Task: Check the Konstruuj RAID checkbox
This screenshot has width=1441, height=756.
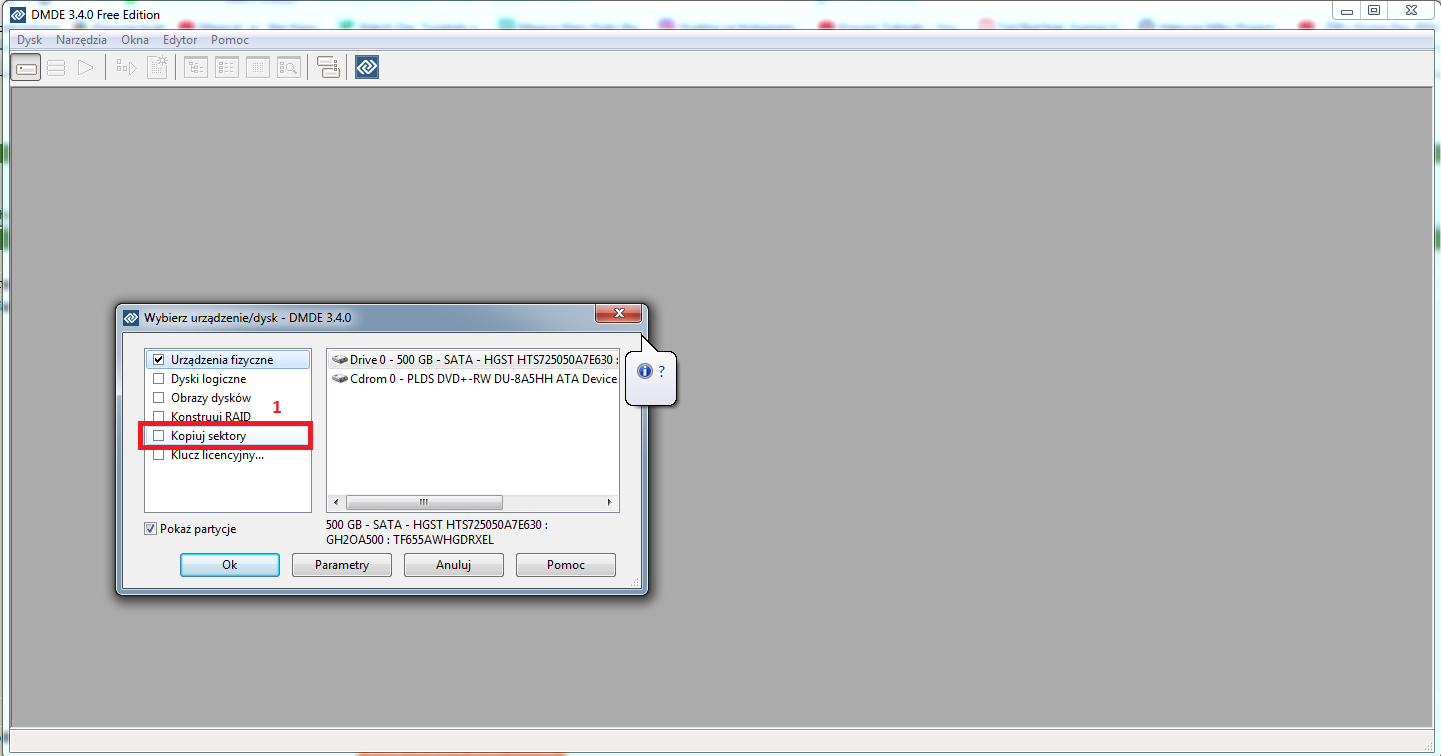Action: pos(158,417)
